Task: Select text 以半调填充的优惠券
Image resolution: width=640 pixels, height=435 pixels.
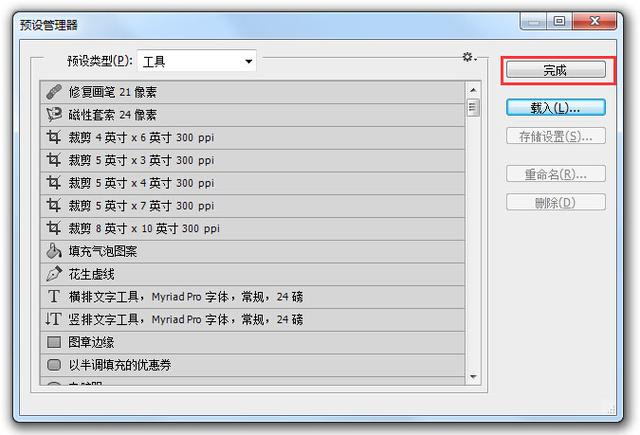Action: click(x=120, y=364)
